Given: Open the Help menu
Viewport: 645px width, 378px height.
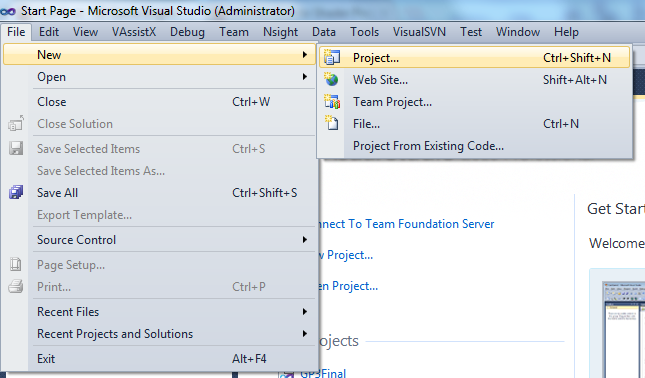Looking at the screenshot, I should pos(566,32).
